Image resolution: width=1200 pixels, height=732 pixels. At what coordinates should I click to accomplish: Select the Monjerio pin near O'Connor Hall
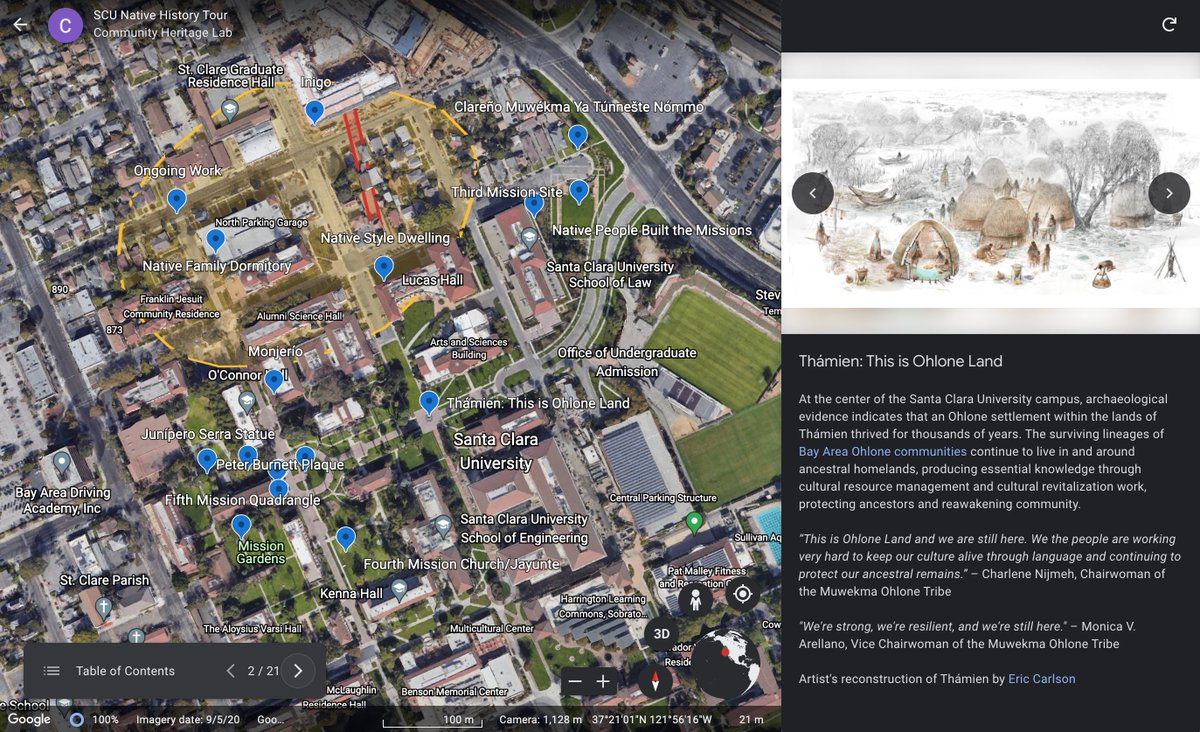tap(274, 380)
